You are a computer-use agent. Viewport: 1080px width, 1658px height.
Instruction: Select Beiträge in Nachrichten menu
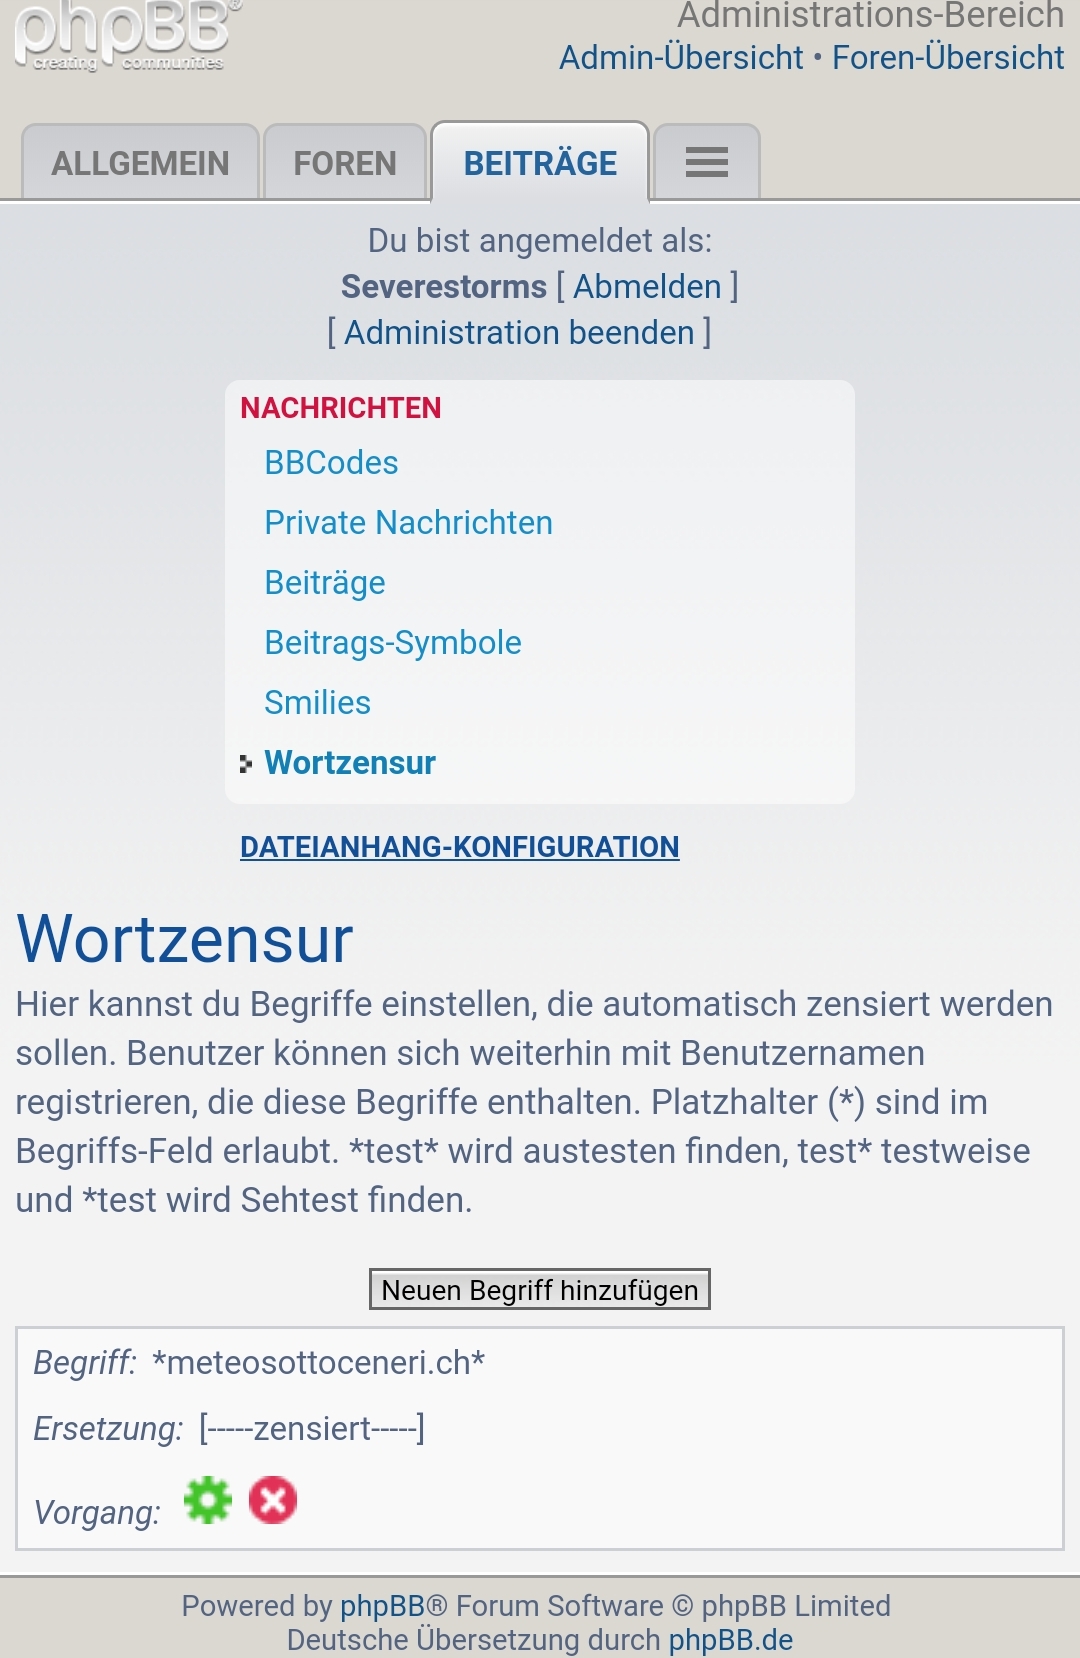[x=325, y=583]
